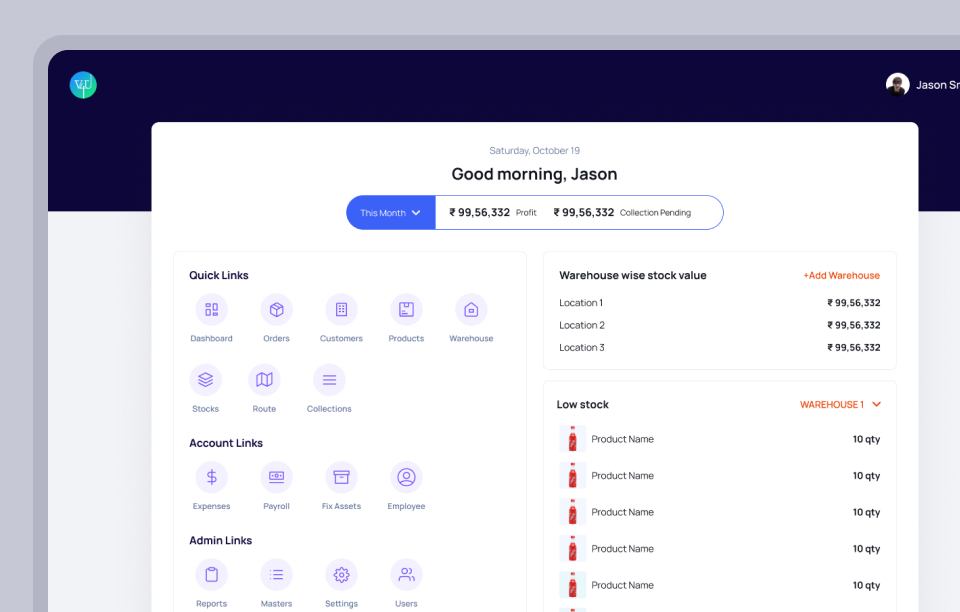Click the third low stock row's 10 qty
960x612 pixels.
click(866, 512)
